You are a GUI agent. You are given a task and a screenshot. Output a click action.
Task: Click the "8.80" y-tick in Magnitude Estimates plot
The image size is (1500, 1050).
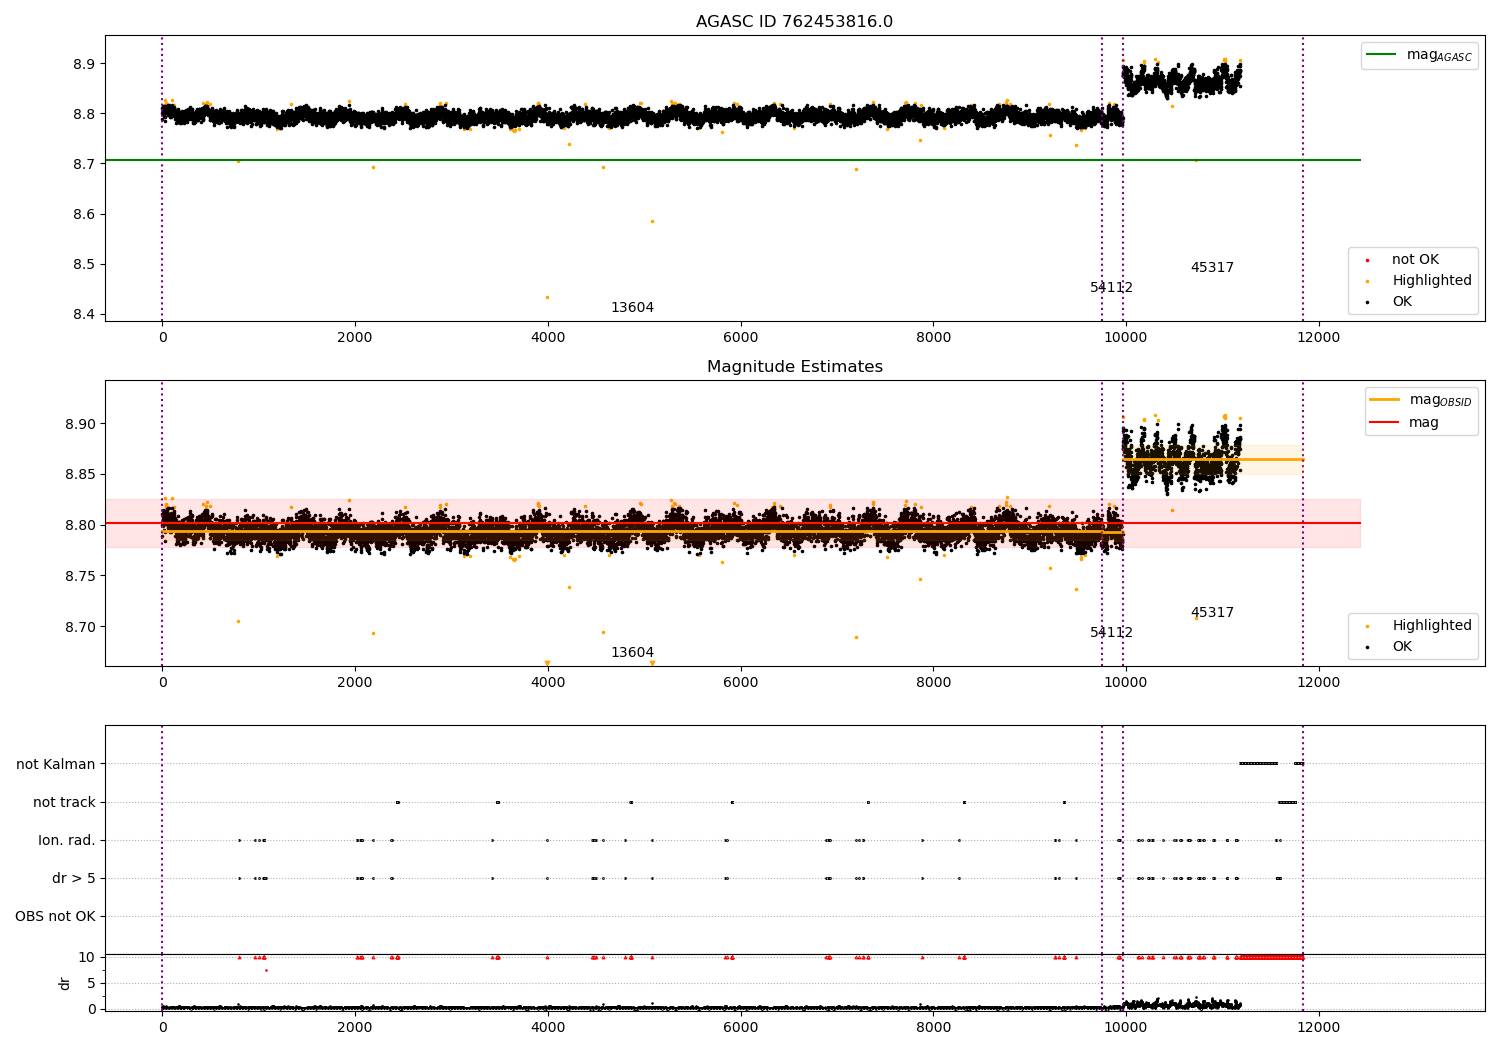[x=81, y=526]
